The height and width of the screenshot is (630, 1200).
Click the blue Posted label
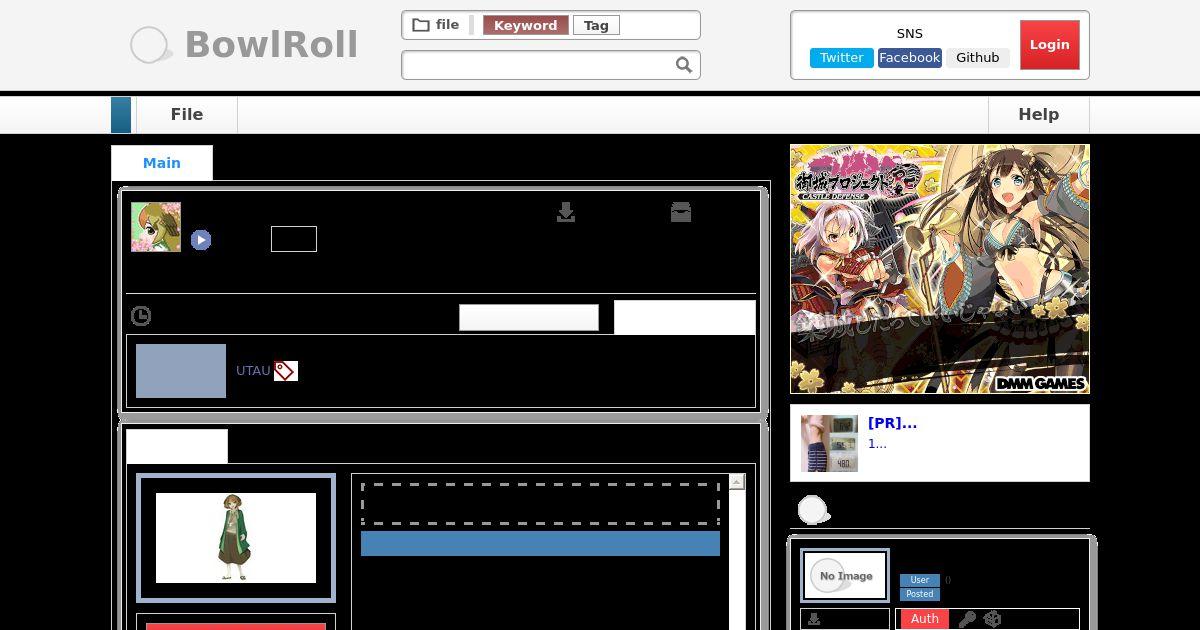[920, 594]
